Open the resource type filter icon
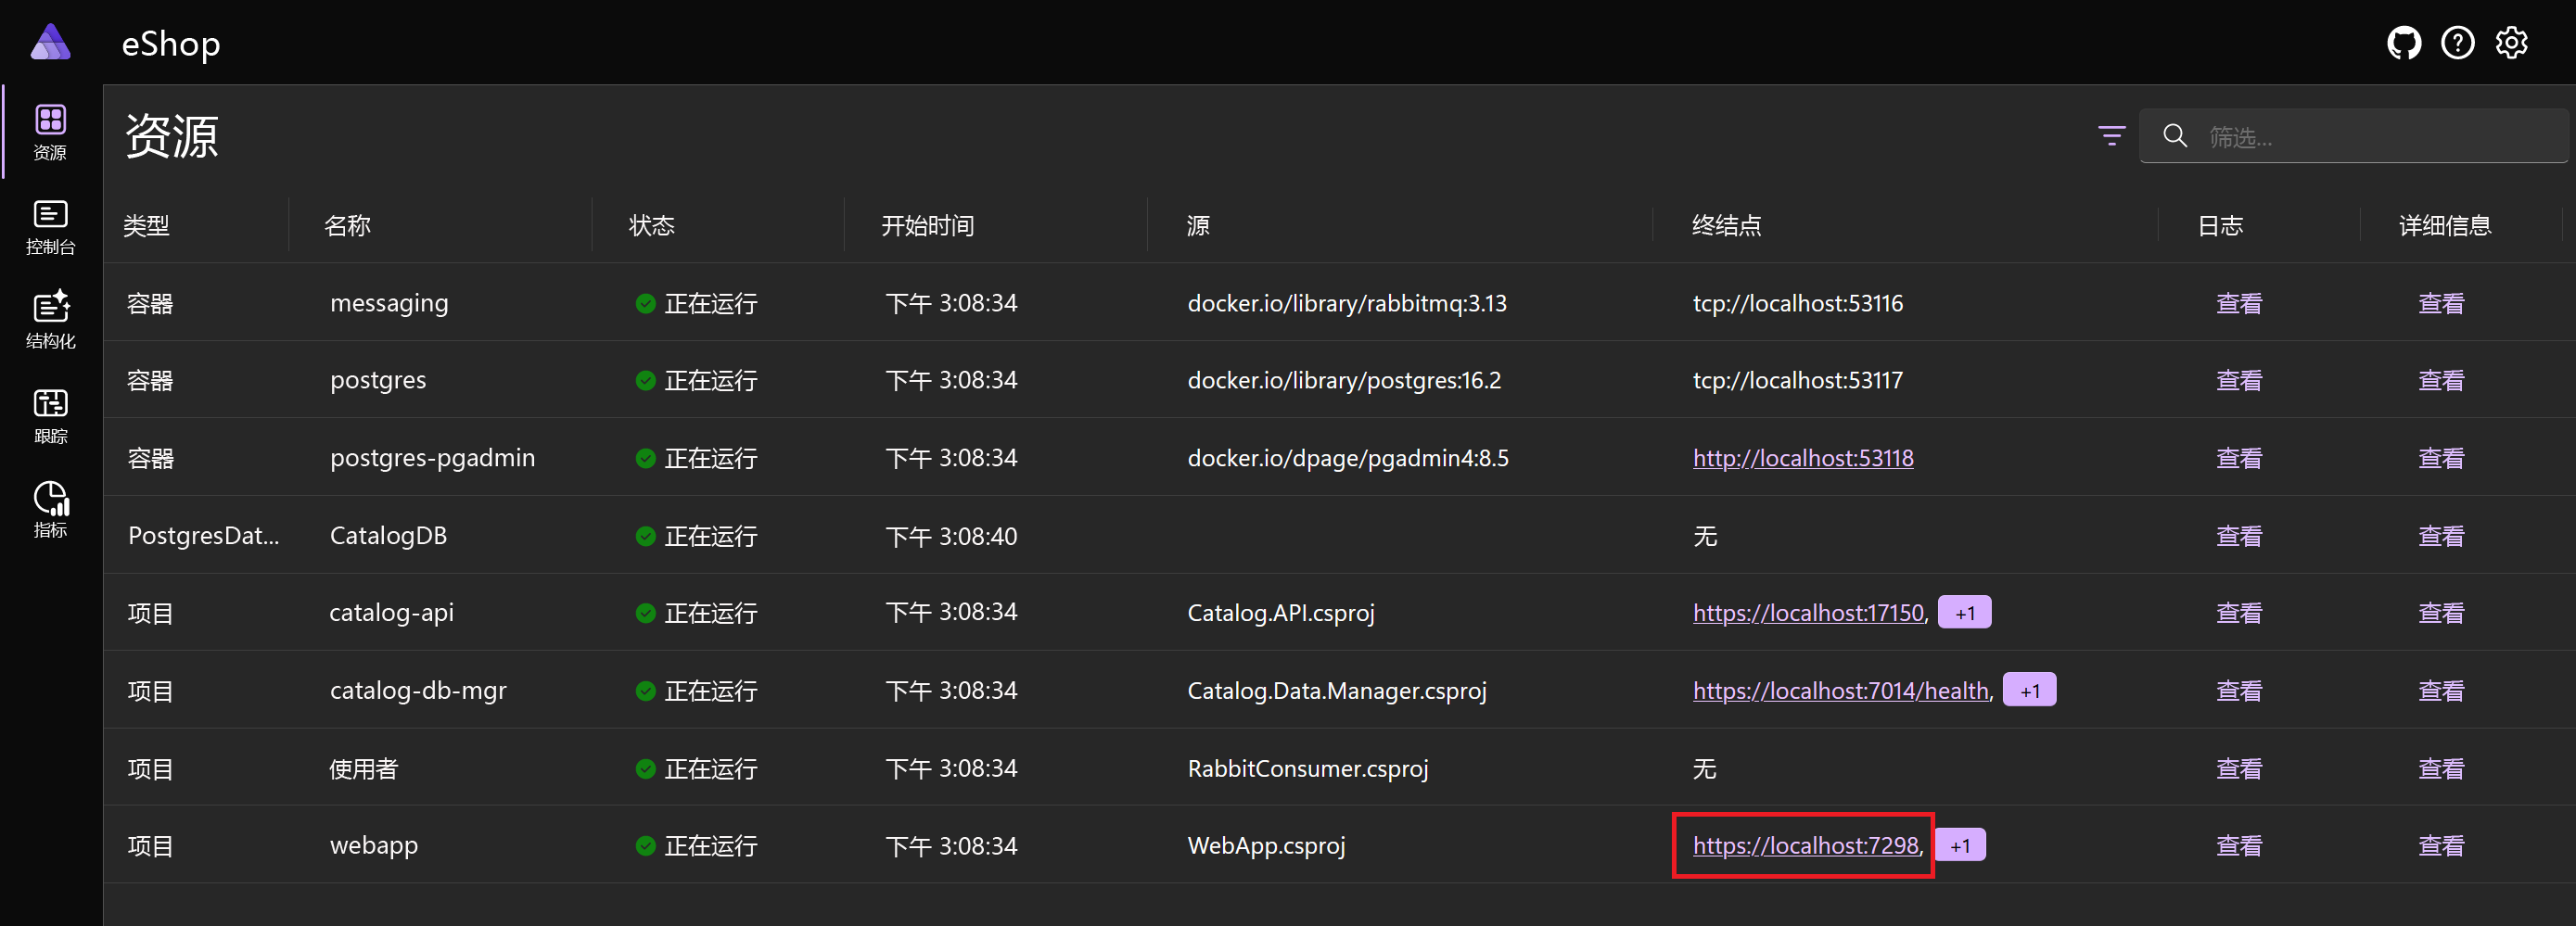The width and height of the screenshot is (2576, 926). point(2111,136)
